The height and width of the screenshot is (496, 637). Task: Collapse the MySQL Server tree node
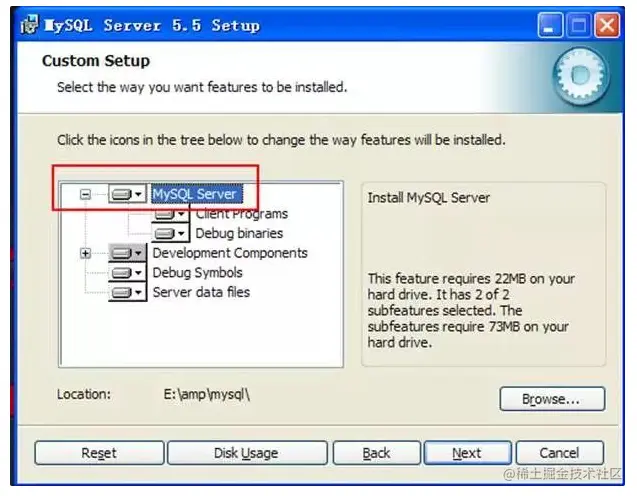[x=85, y=194]
